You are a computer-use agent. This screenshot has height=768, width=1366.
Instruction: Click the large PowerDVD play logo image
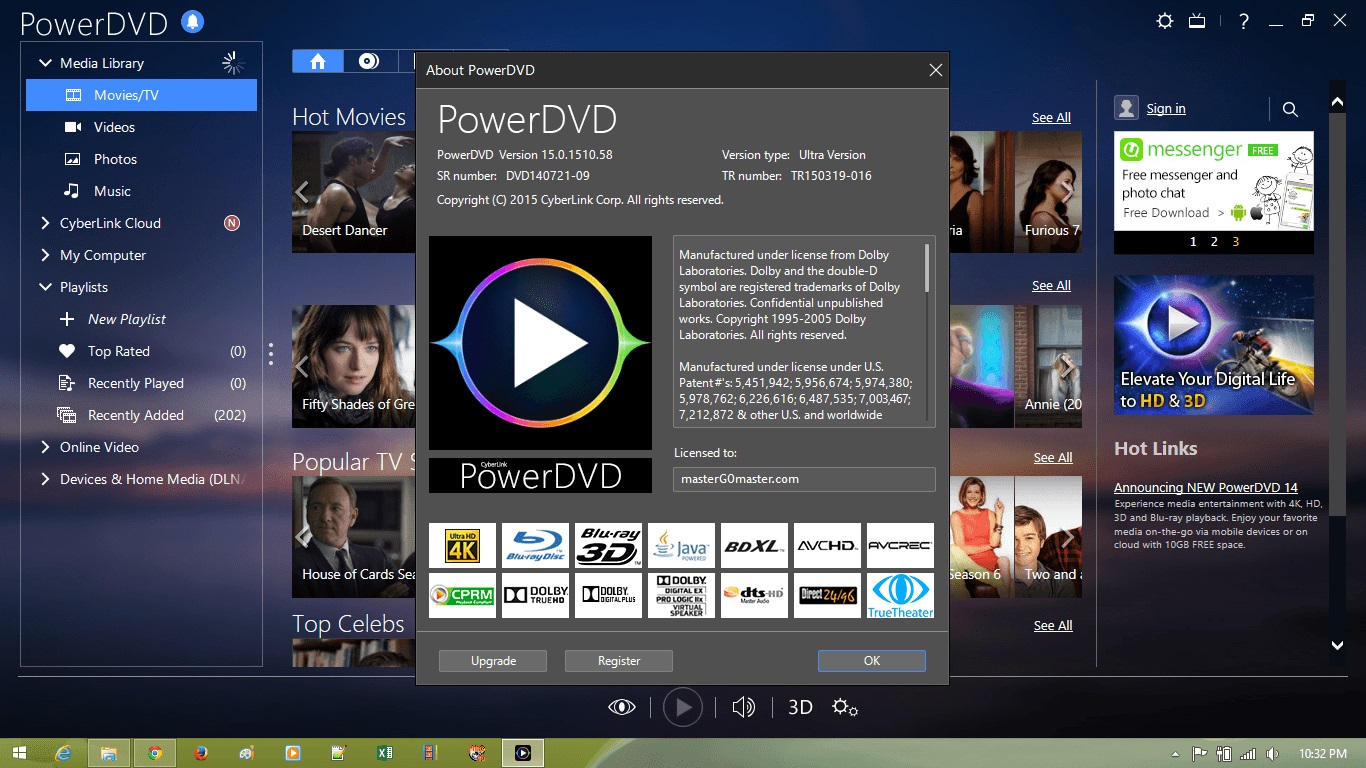540,343
